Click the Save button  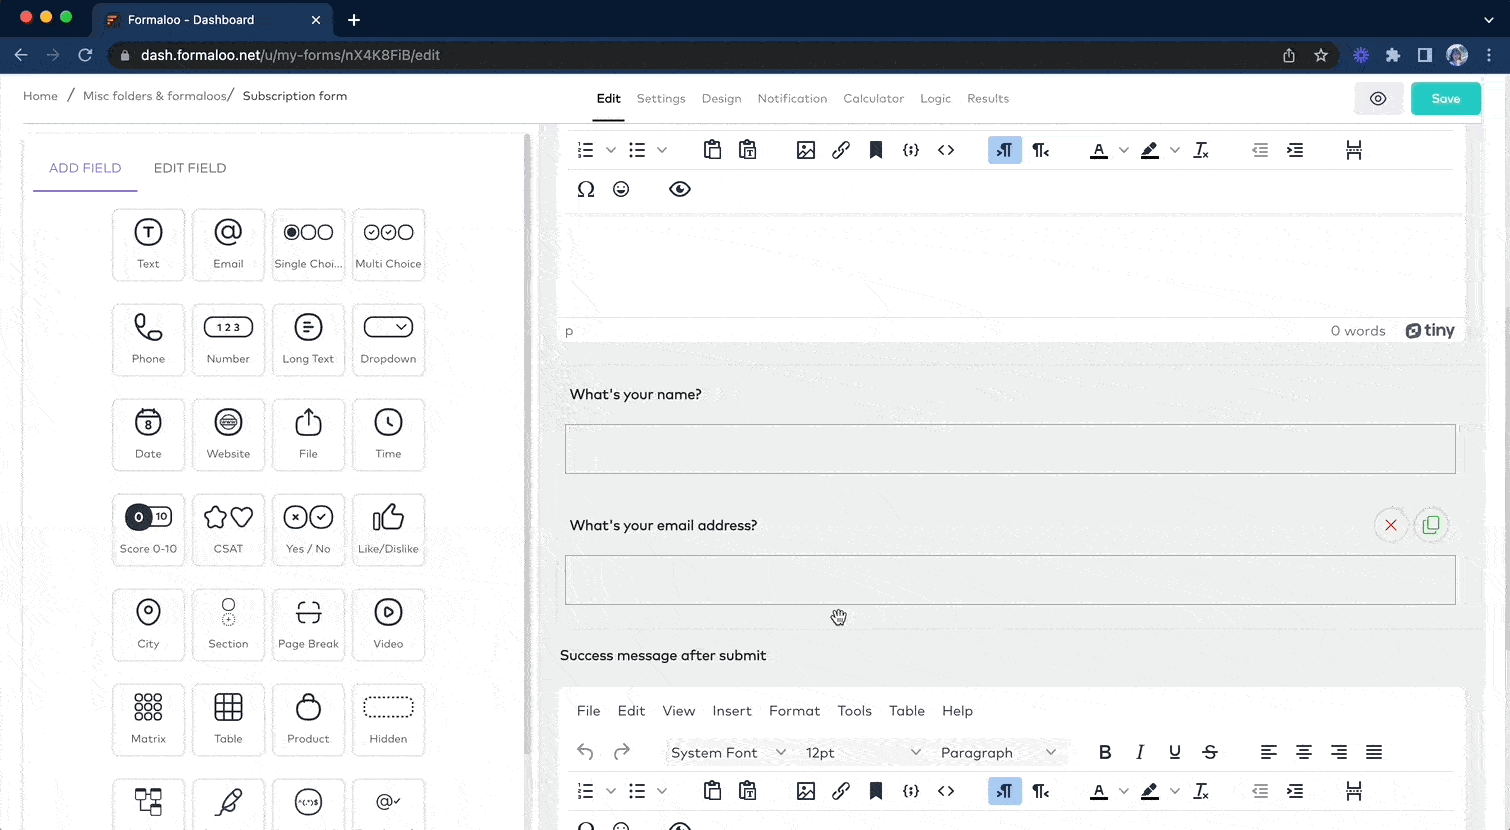click(x=1445, y=98)
